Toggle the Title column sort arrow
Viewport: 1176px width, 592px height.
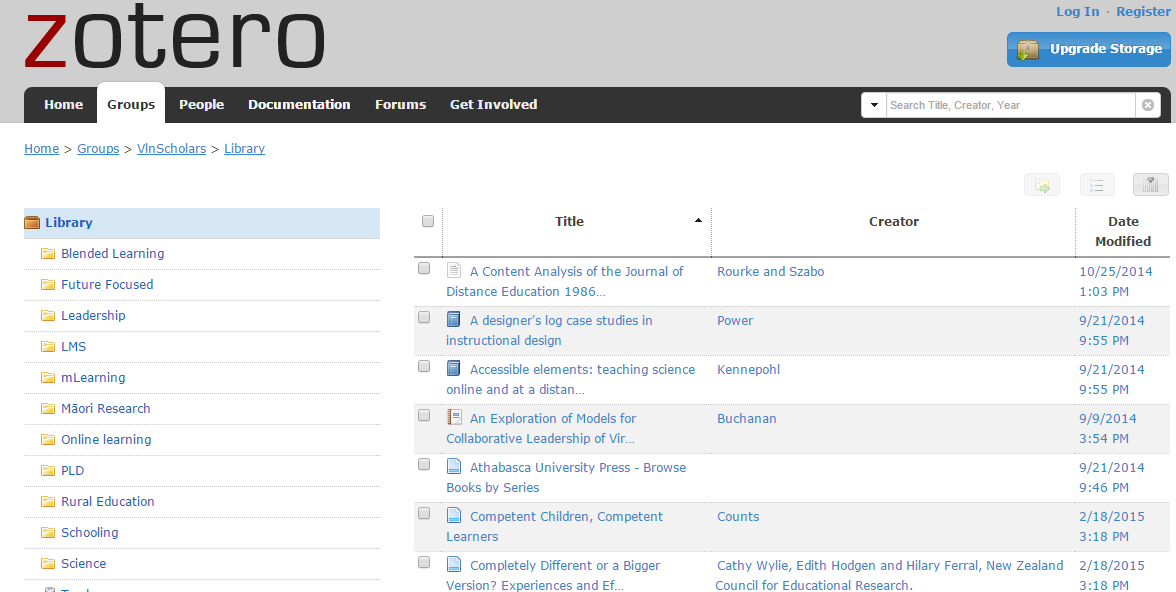(x=698, y=219)
